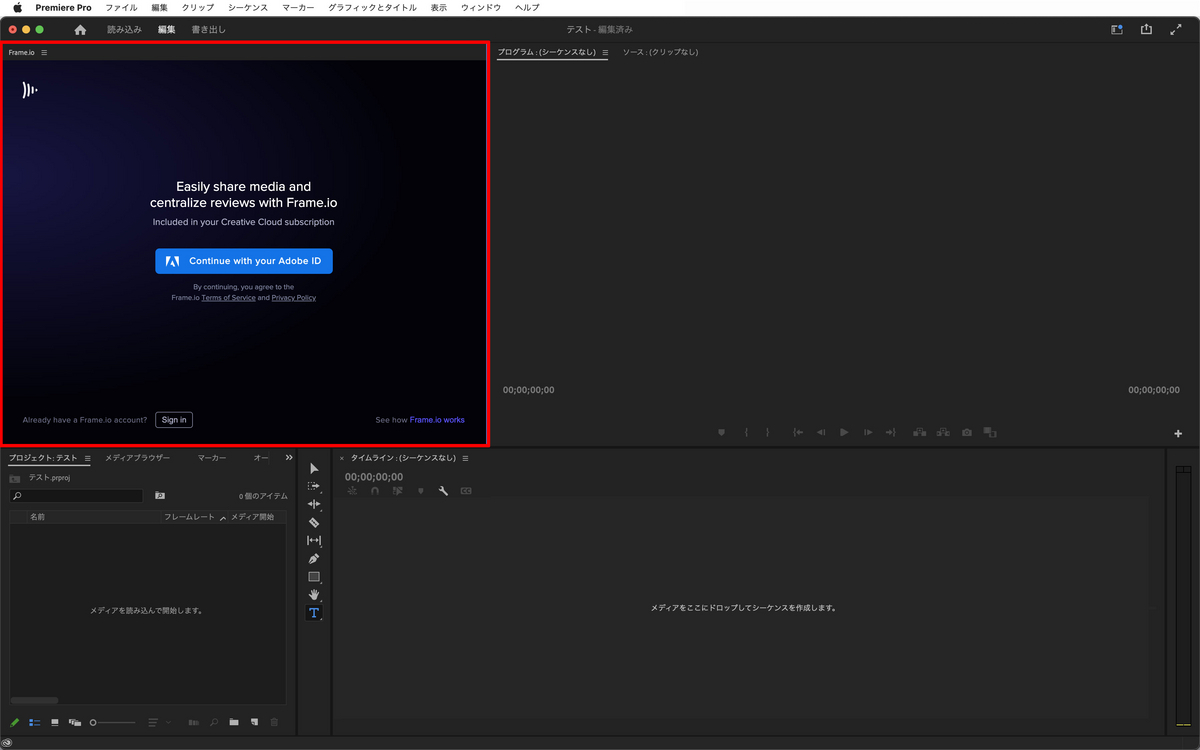Image resolution: width=1200 pixels, height=750 pixels.
Task: Click Add Marker in Program monitor
Action: click(721, 433)
